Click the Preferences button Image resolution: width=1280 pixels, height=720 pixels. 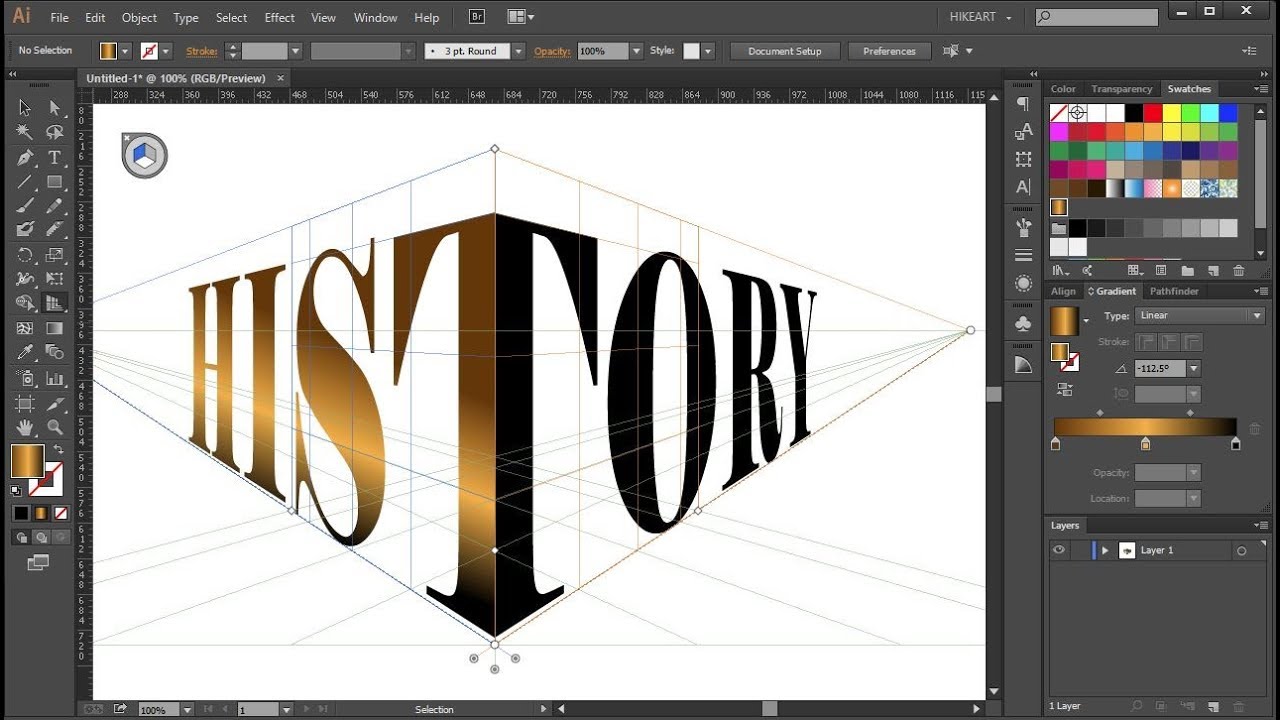click(889, 51)
